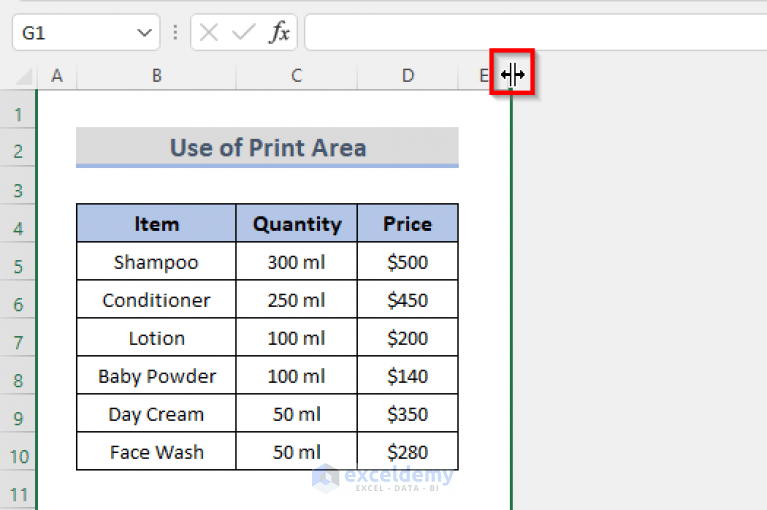Select the 'Baby Powder' cell
This screenshot has height=510, width=767.
point(157,376)
